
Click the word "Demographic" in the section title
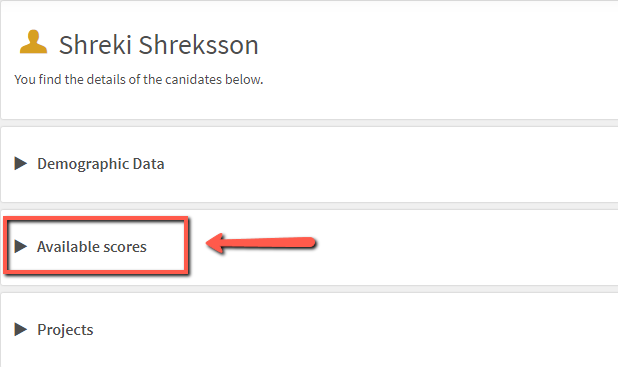83,164
